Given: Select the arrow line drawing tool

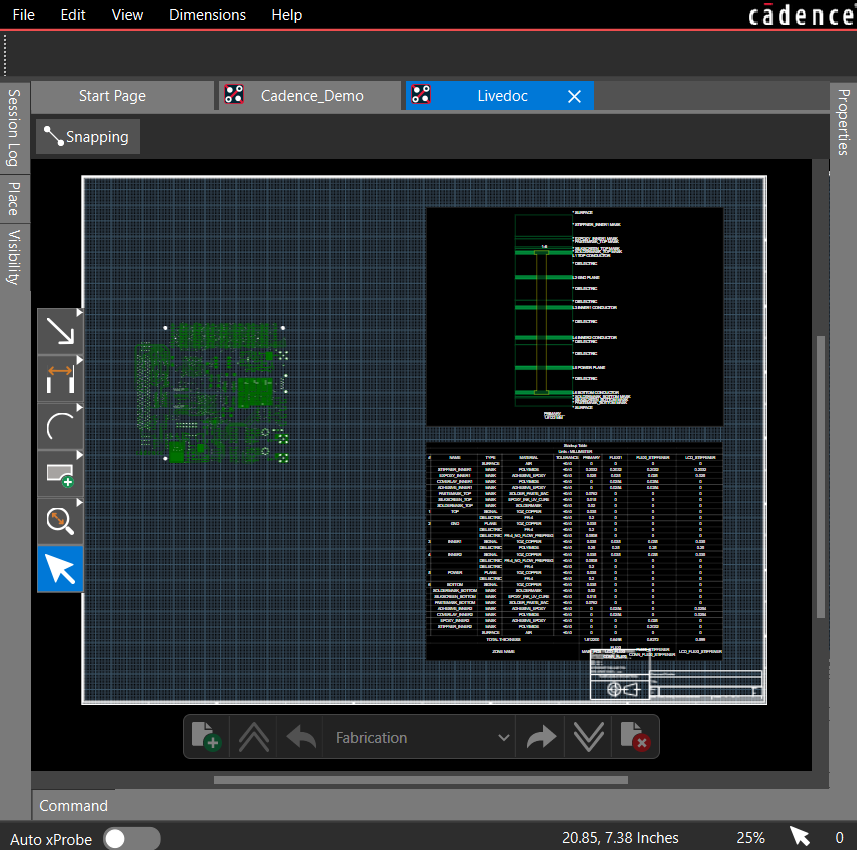Looking at the screenshot, I should pyautogui.click(x=60, y=331).
